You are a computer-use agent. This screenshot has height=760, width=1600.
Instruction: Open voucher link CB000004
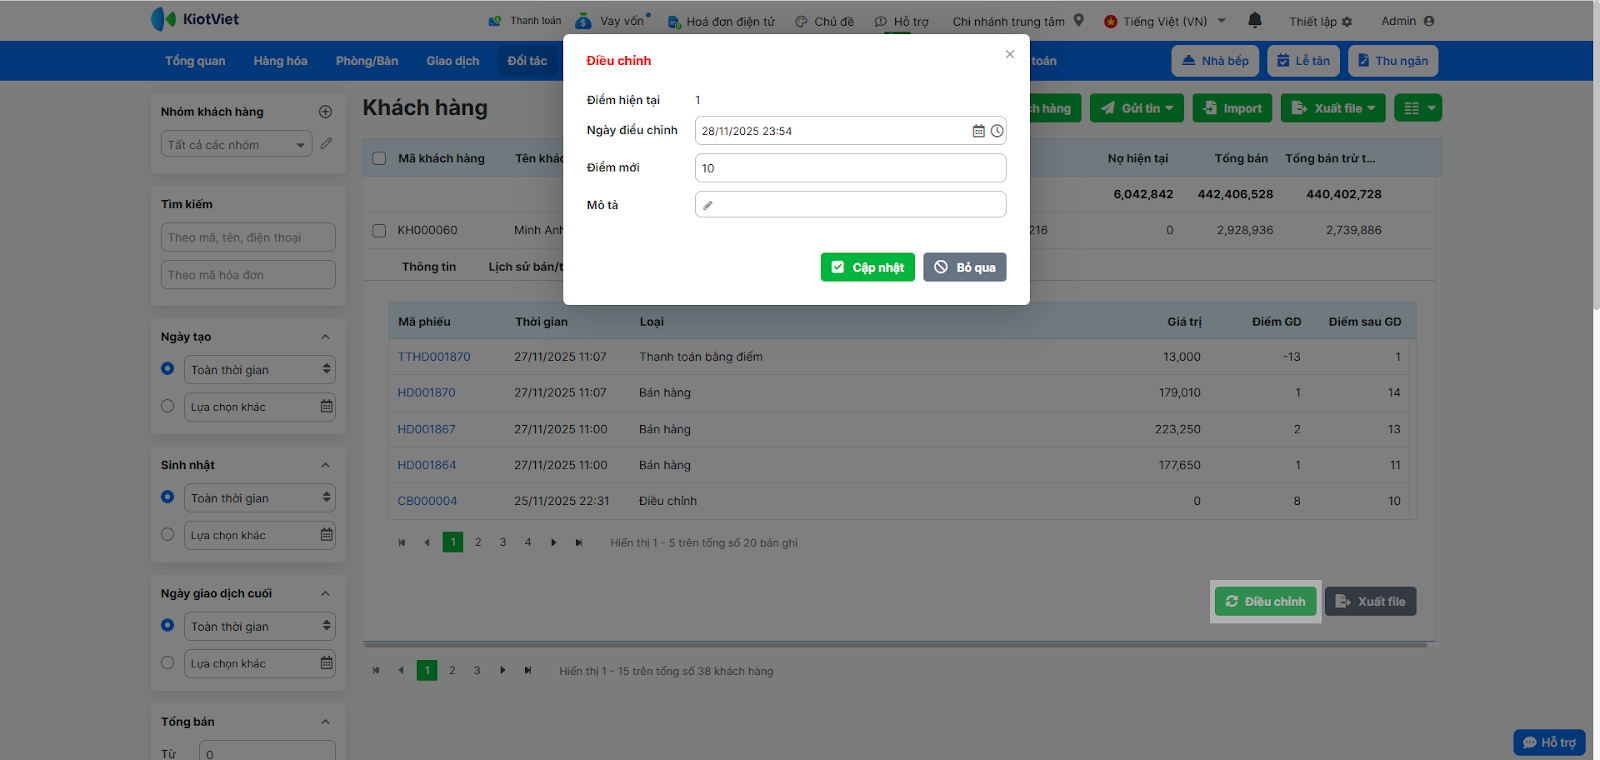(x=427, y=501)
